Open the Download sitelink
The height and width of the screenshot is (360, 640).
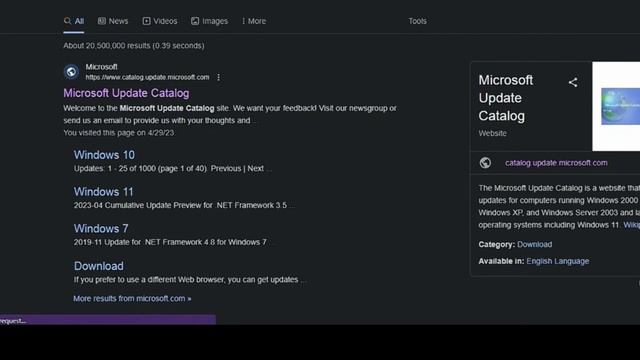pyautogui.click(x=98, y=266)
